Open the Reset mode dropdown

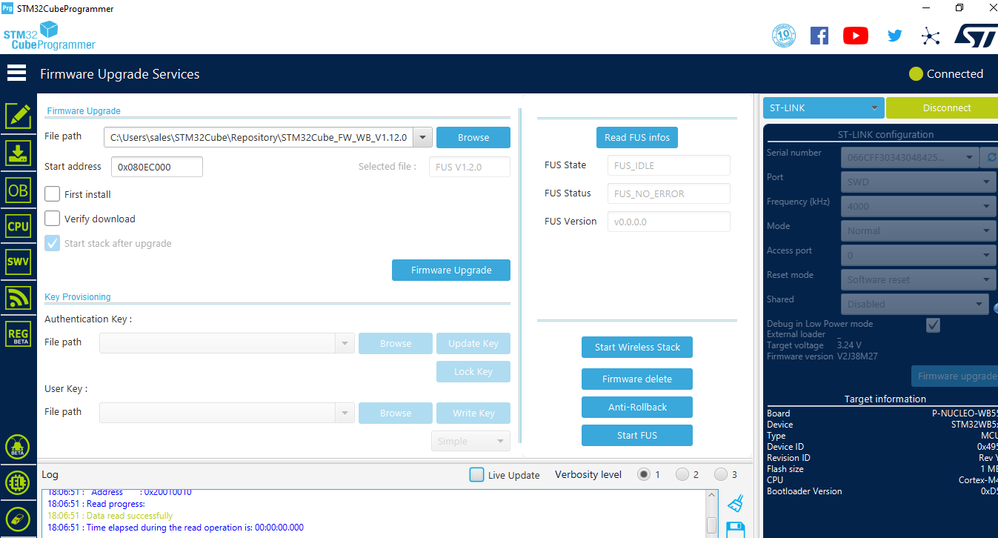pos(919,280)
